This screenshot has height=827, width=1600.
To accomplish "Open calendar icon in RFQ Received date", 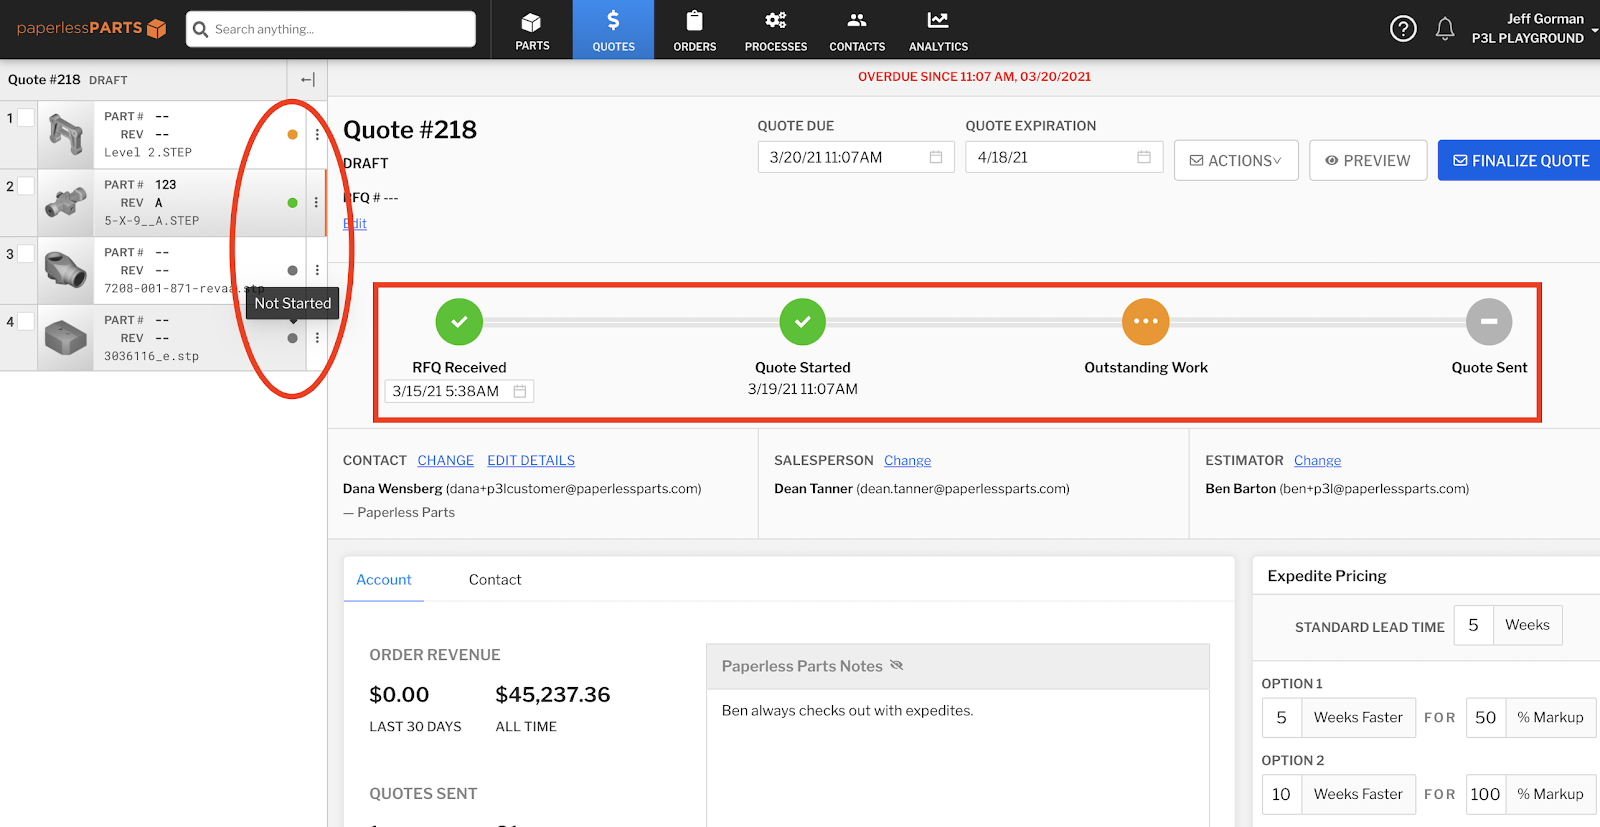I will tap(520, 391).
